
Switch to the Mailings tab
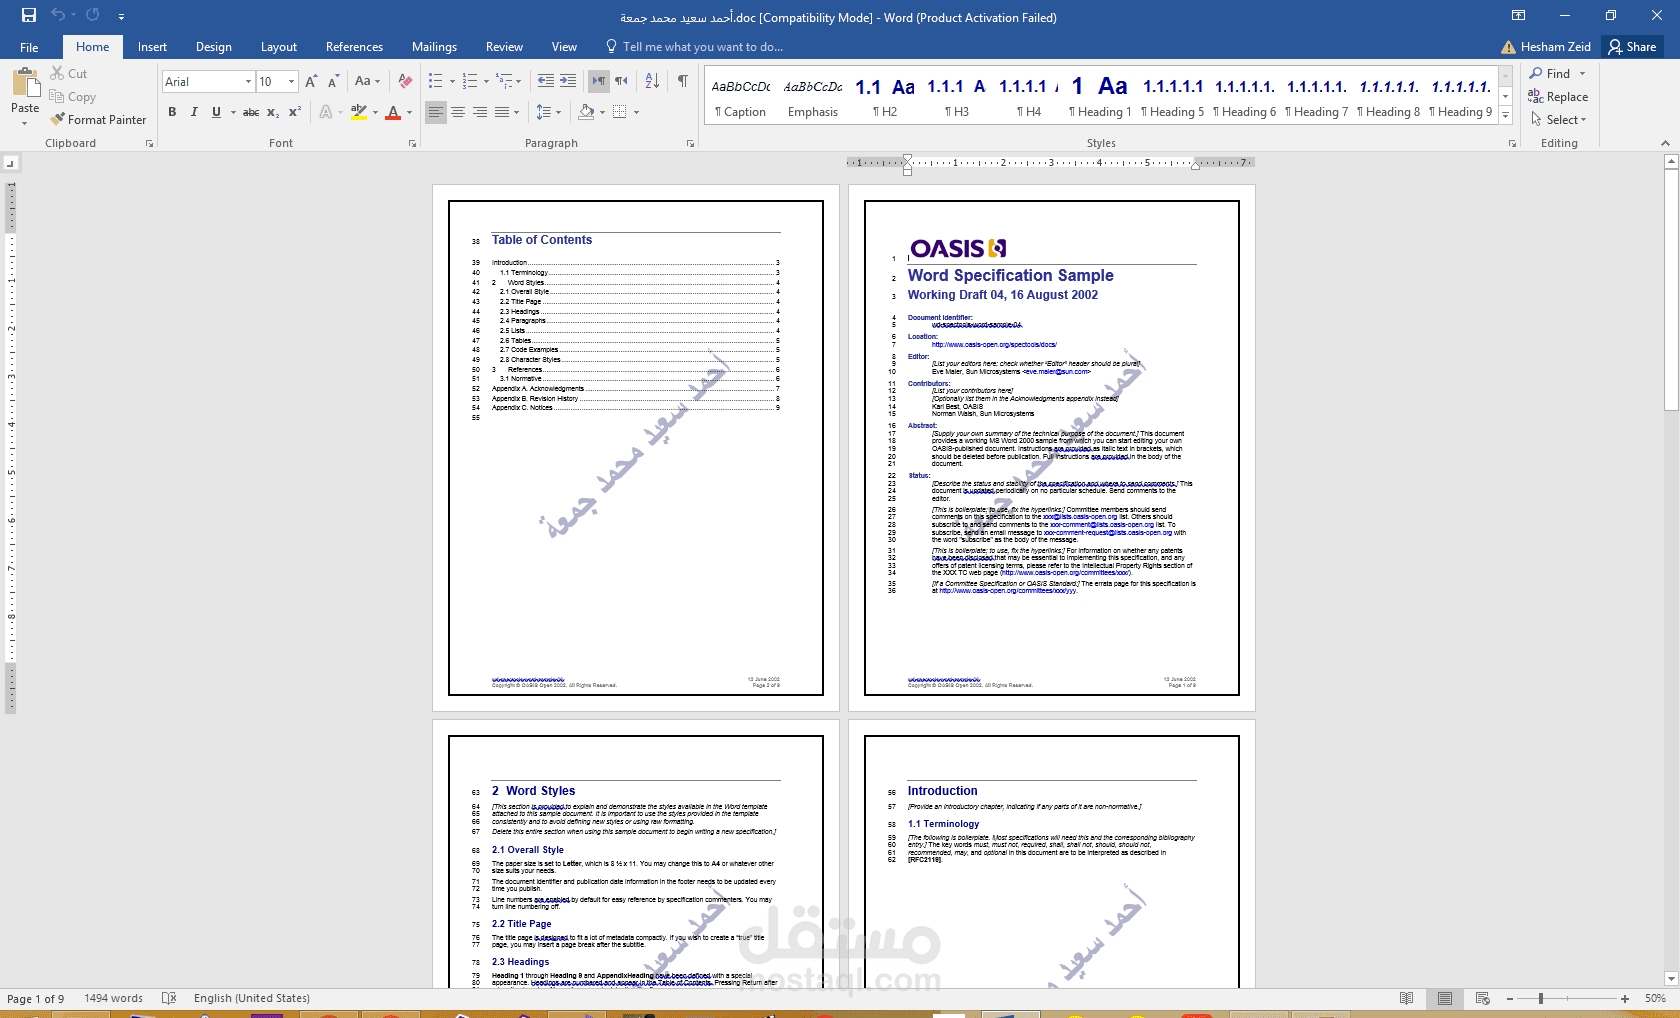(434, 47)
